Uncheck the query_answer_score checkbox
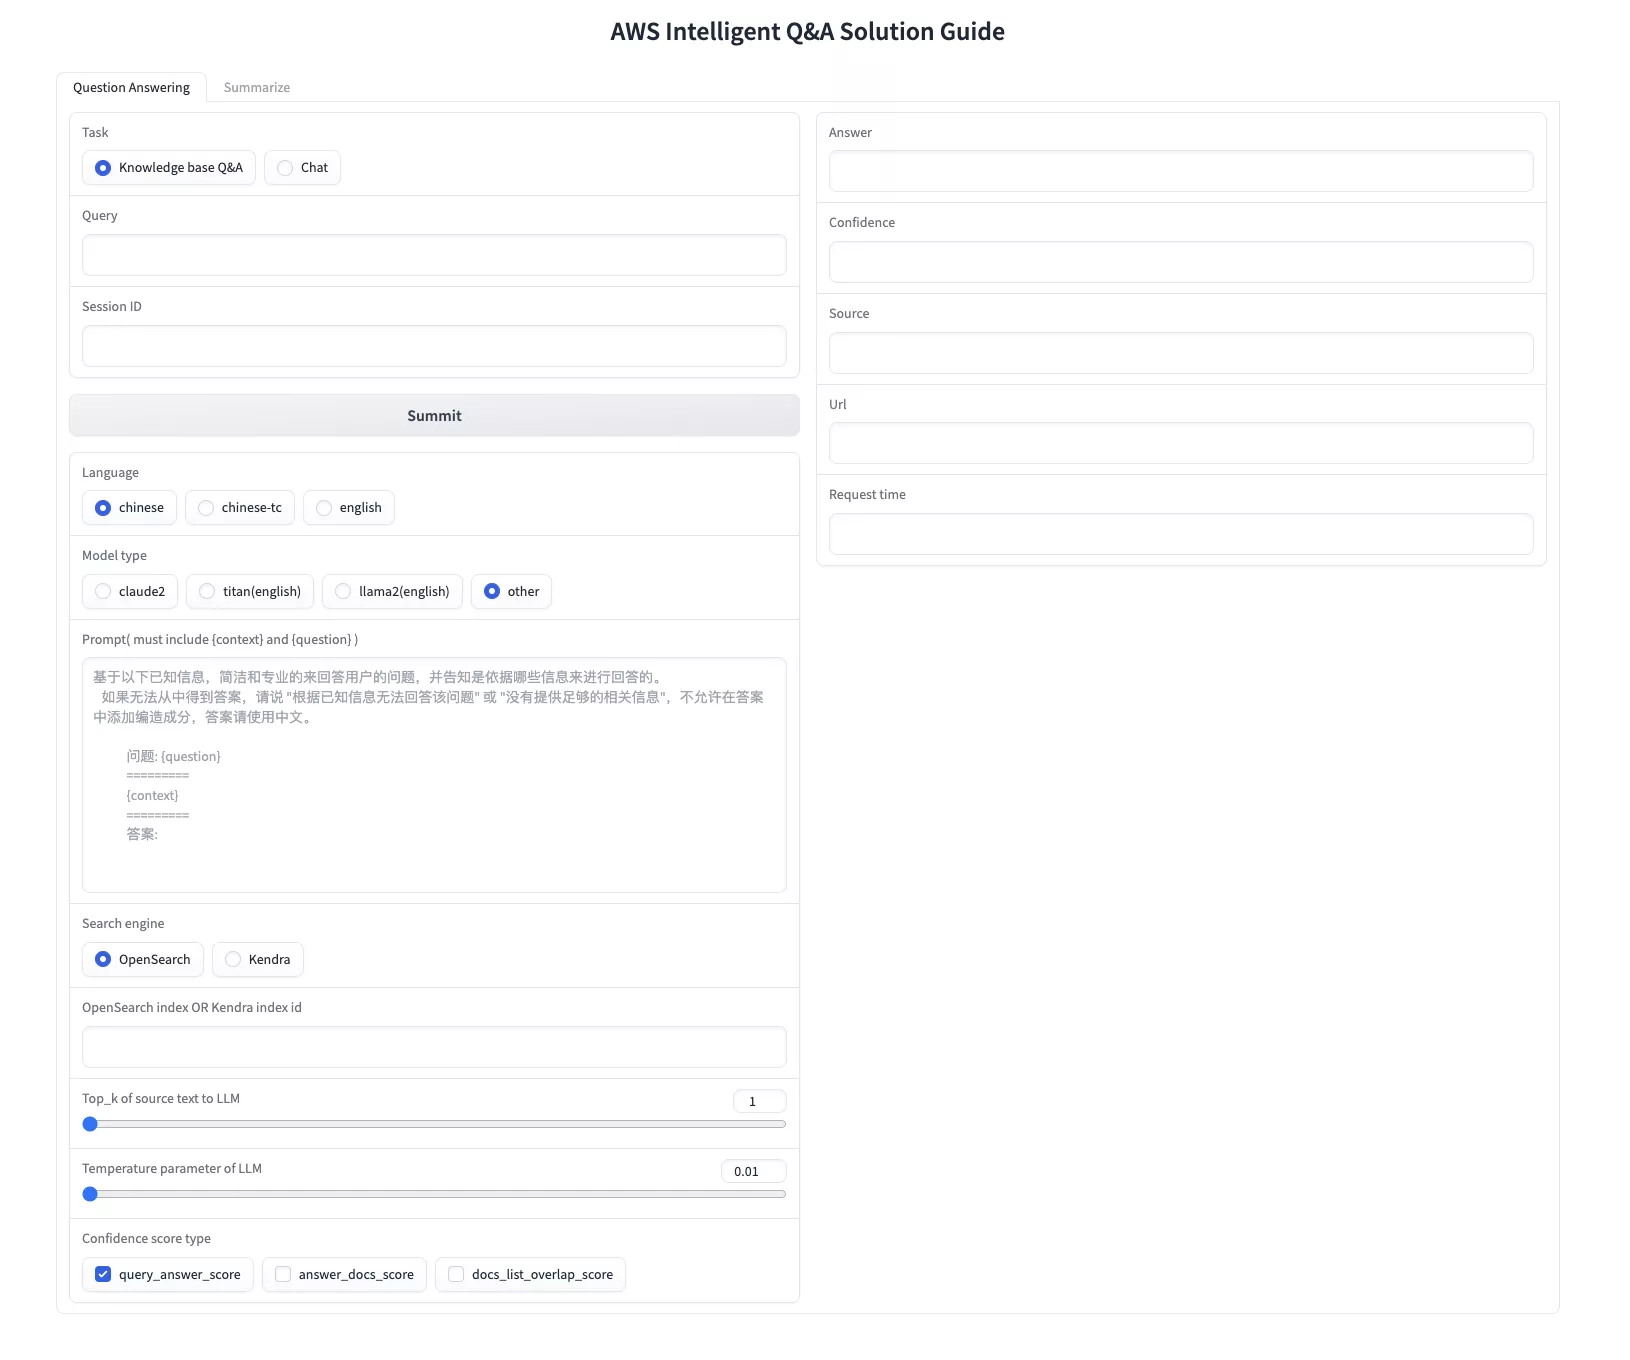This screenshot has width=1630, height=1360. 103,1274
